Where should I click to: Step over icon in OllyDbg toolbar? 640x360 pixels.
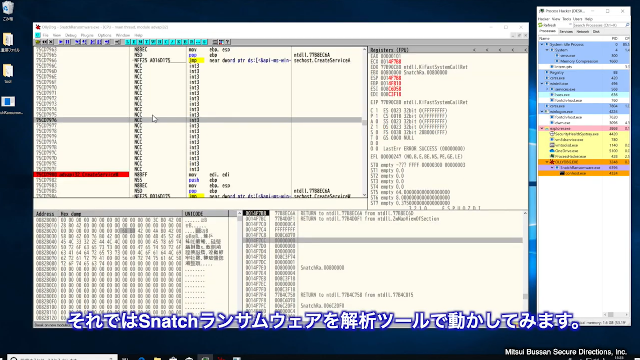tap(84, 42)
